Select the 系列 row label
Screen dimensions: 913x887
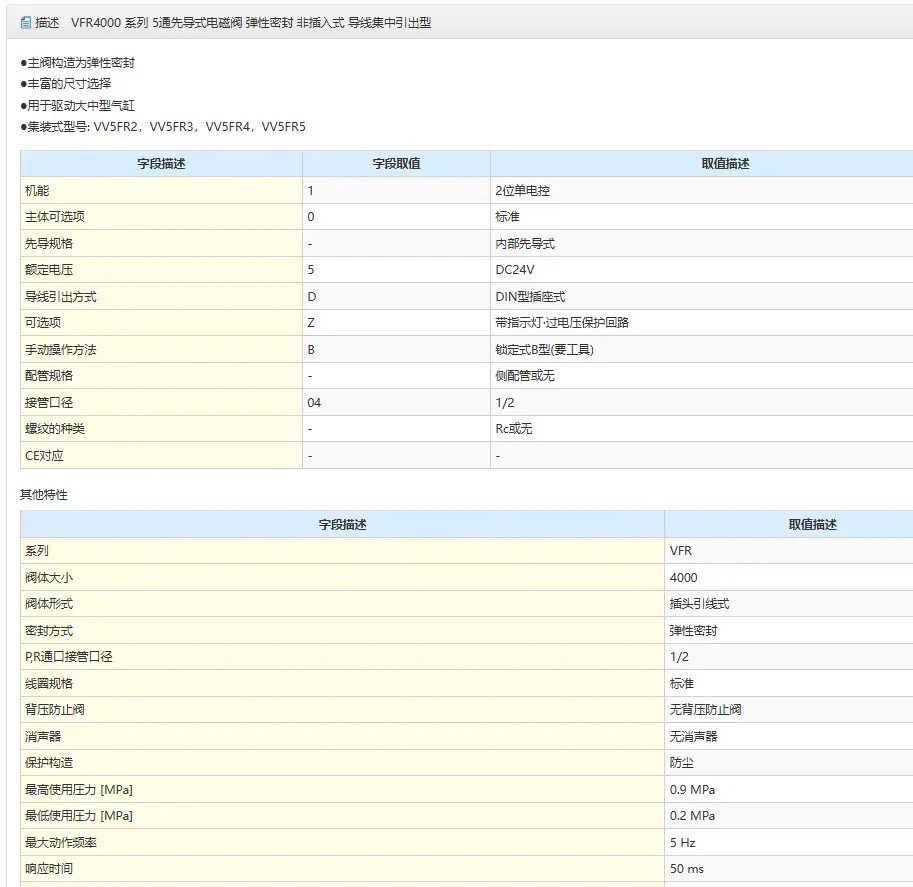(342, 550)
